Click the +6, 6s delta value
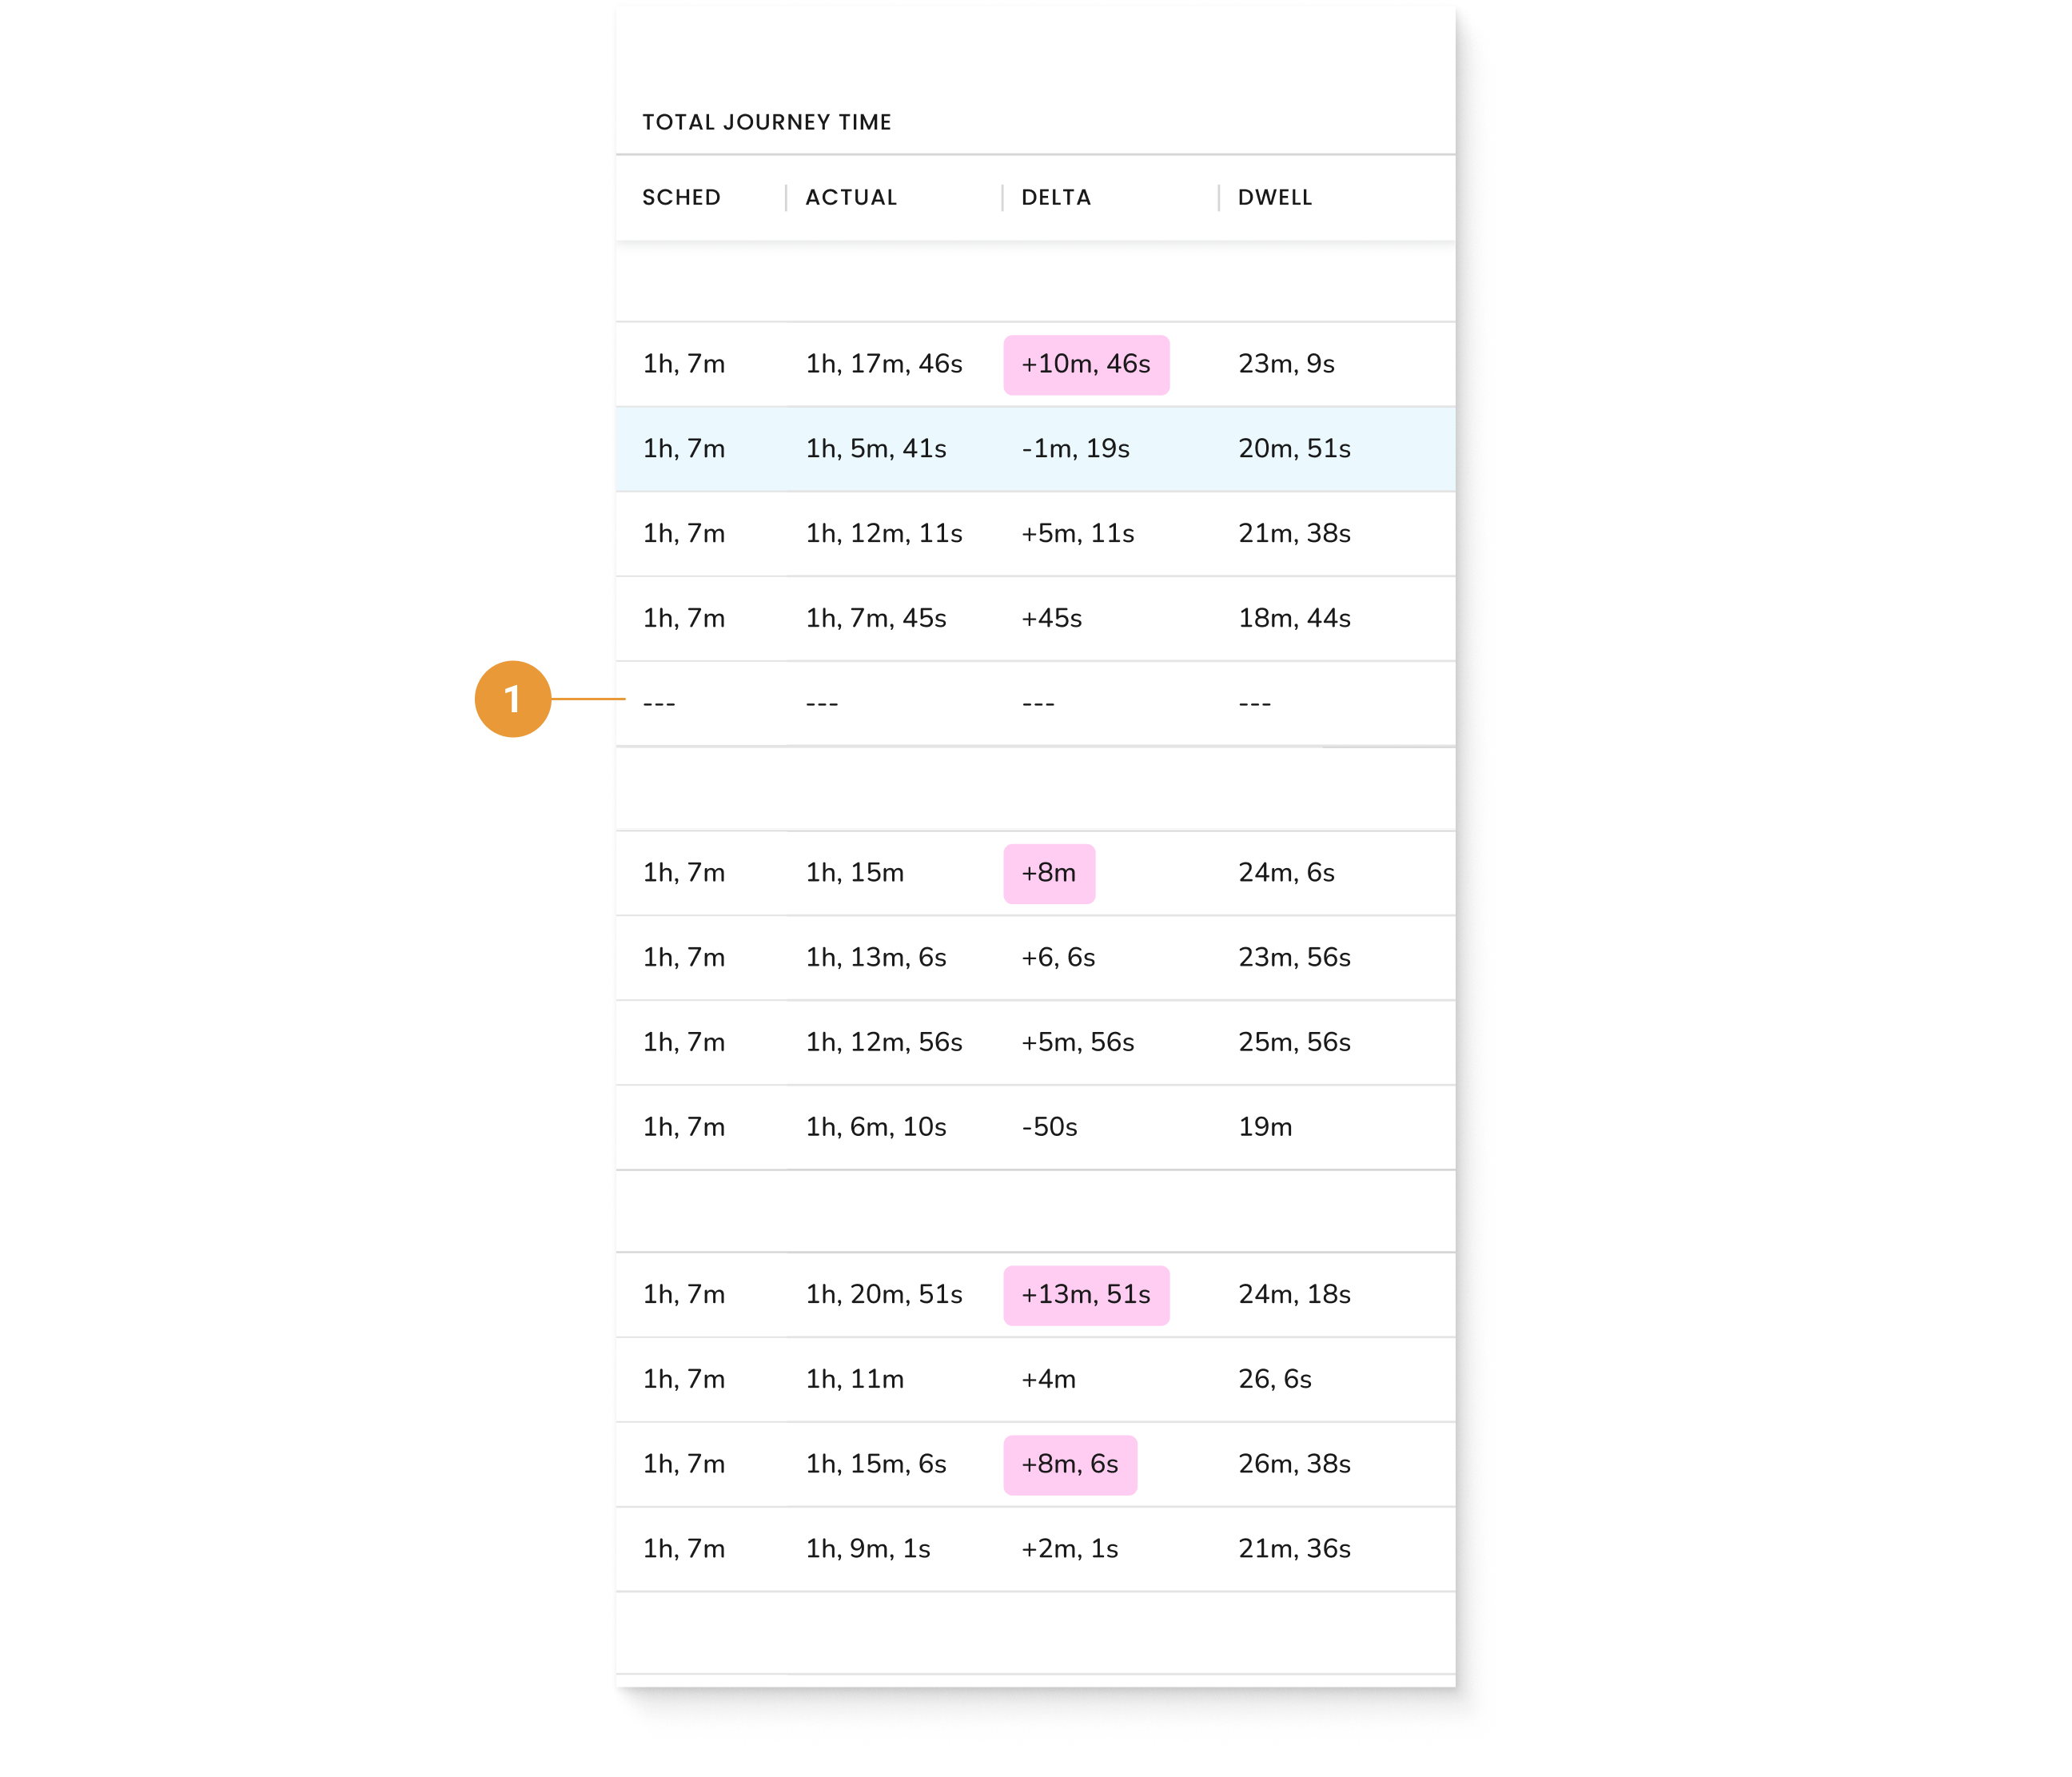2072x1777 pixels. 1058,958
